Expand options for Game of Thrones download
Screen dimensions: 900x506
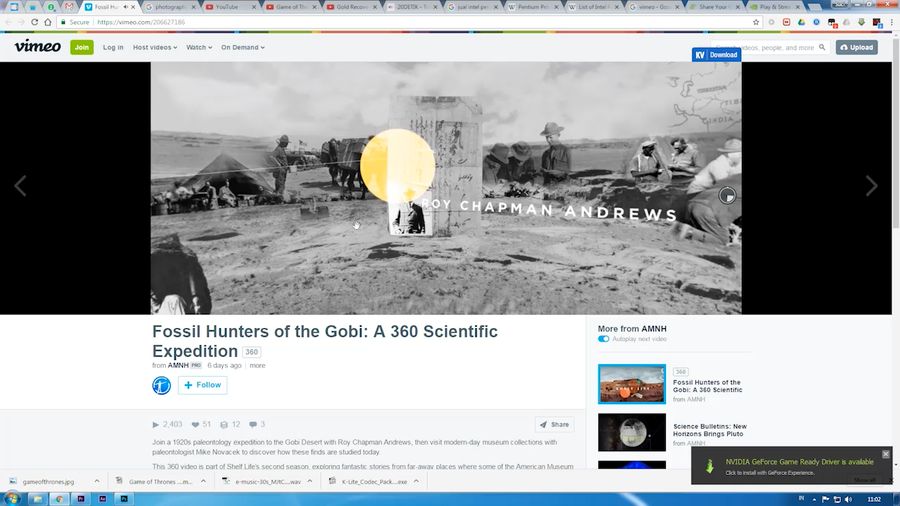[203, 481]
